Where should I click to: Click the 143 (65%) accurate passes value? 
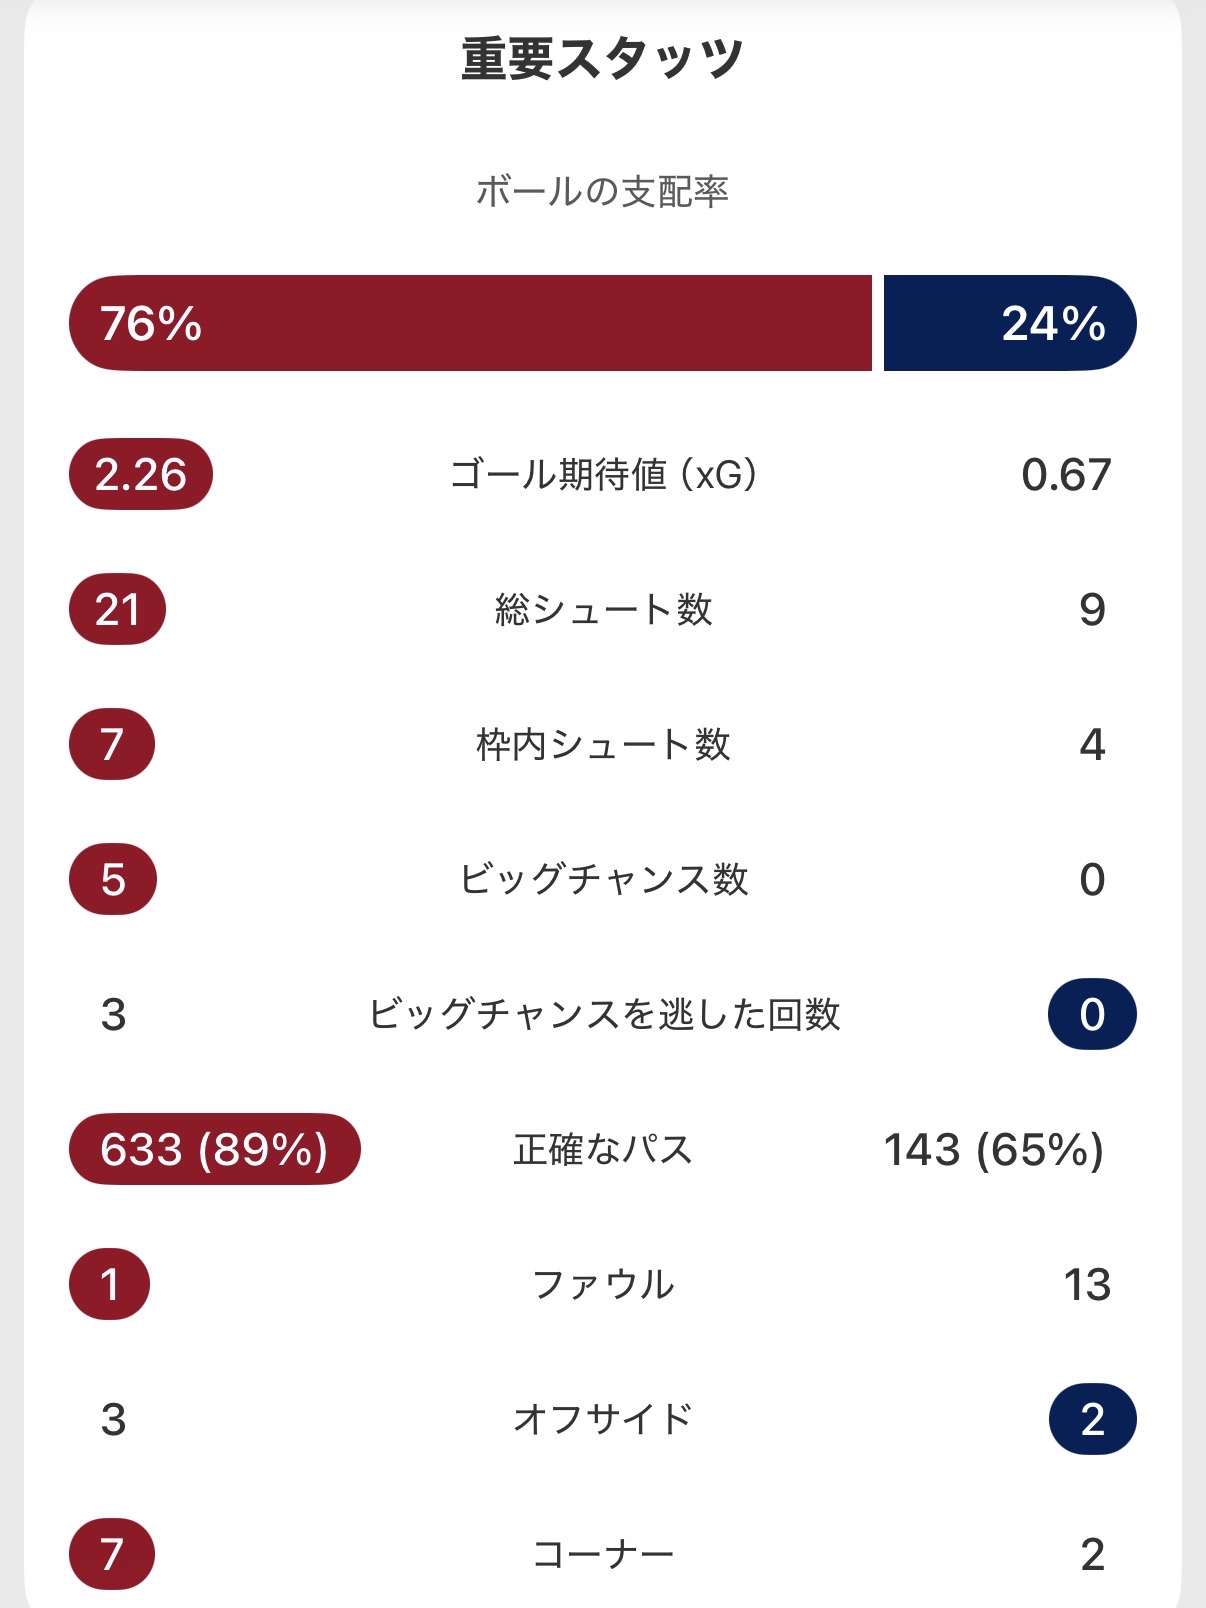[993, 1149]
